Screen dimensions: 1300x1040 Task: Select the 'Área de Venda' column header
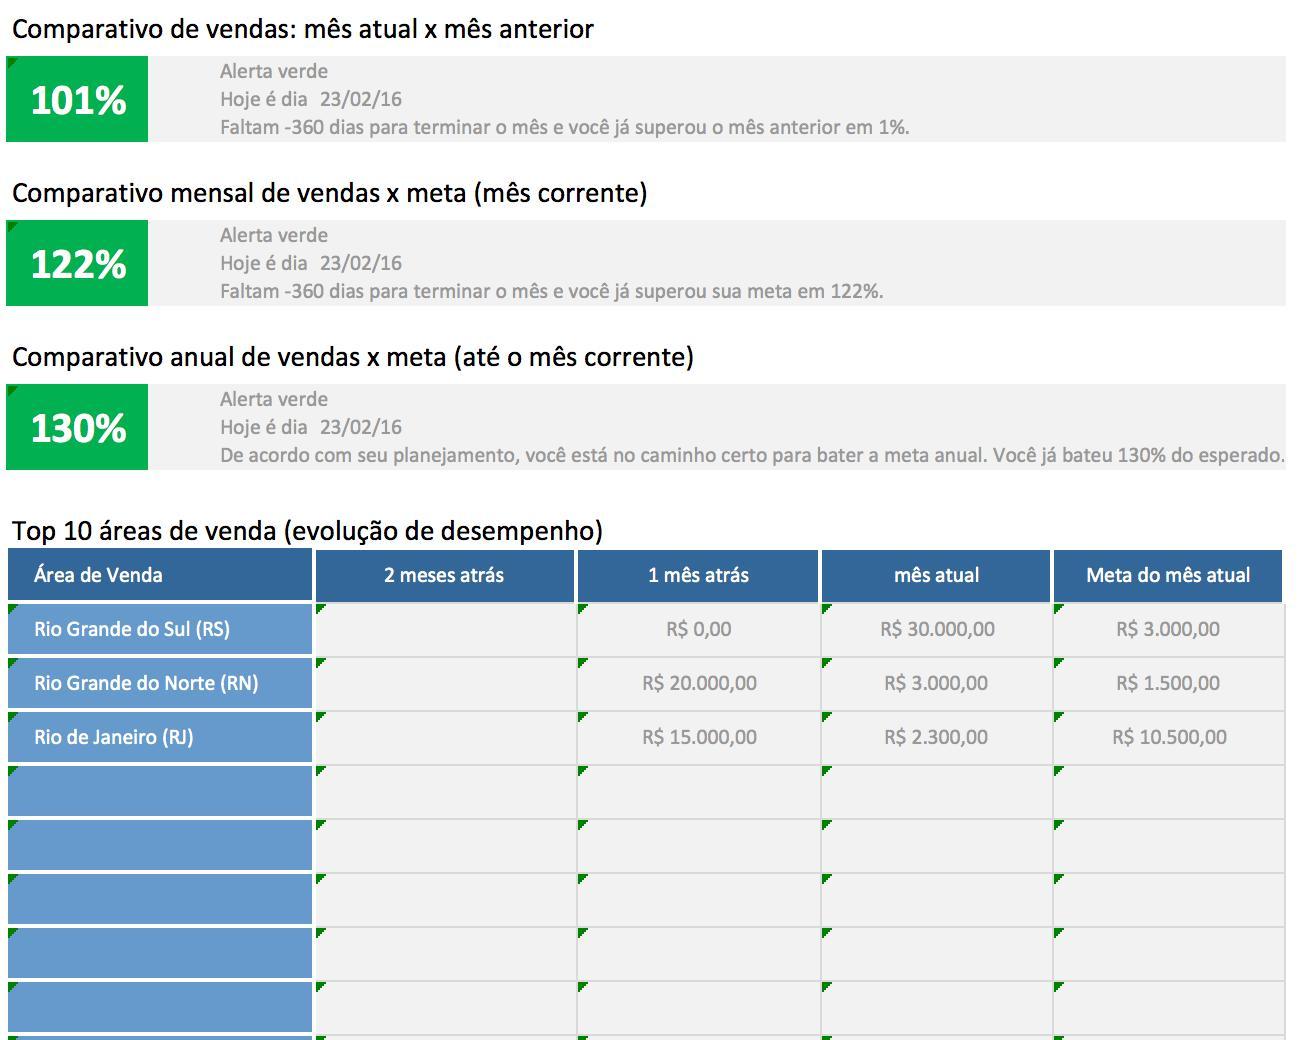tap(160, 575)
